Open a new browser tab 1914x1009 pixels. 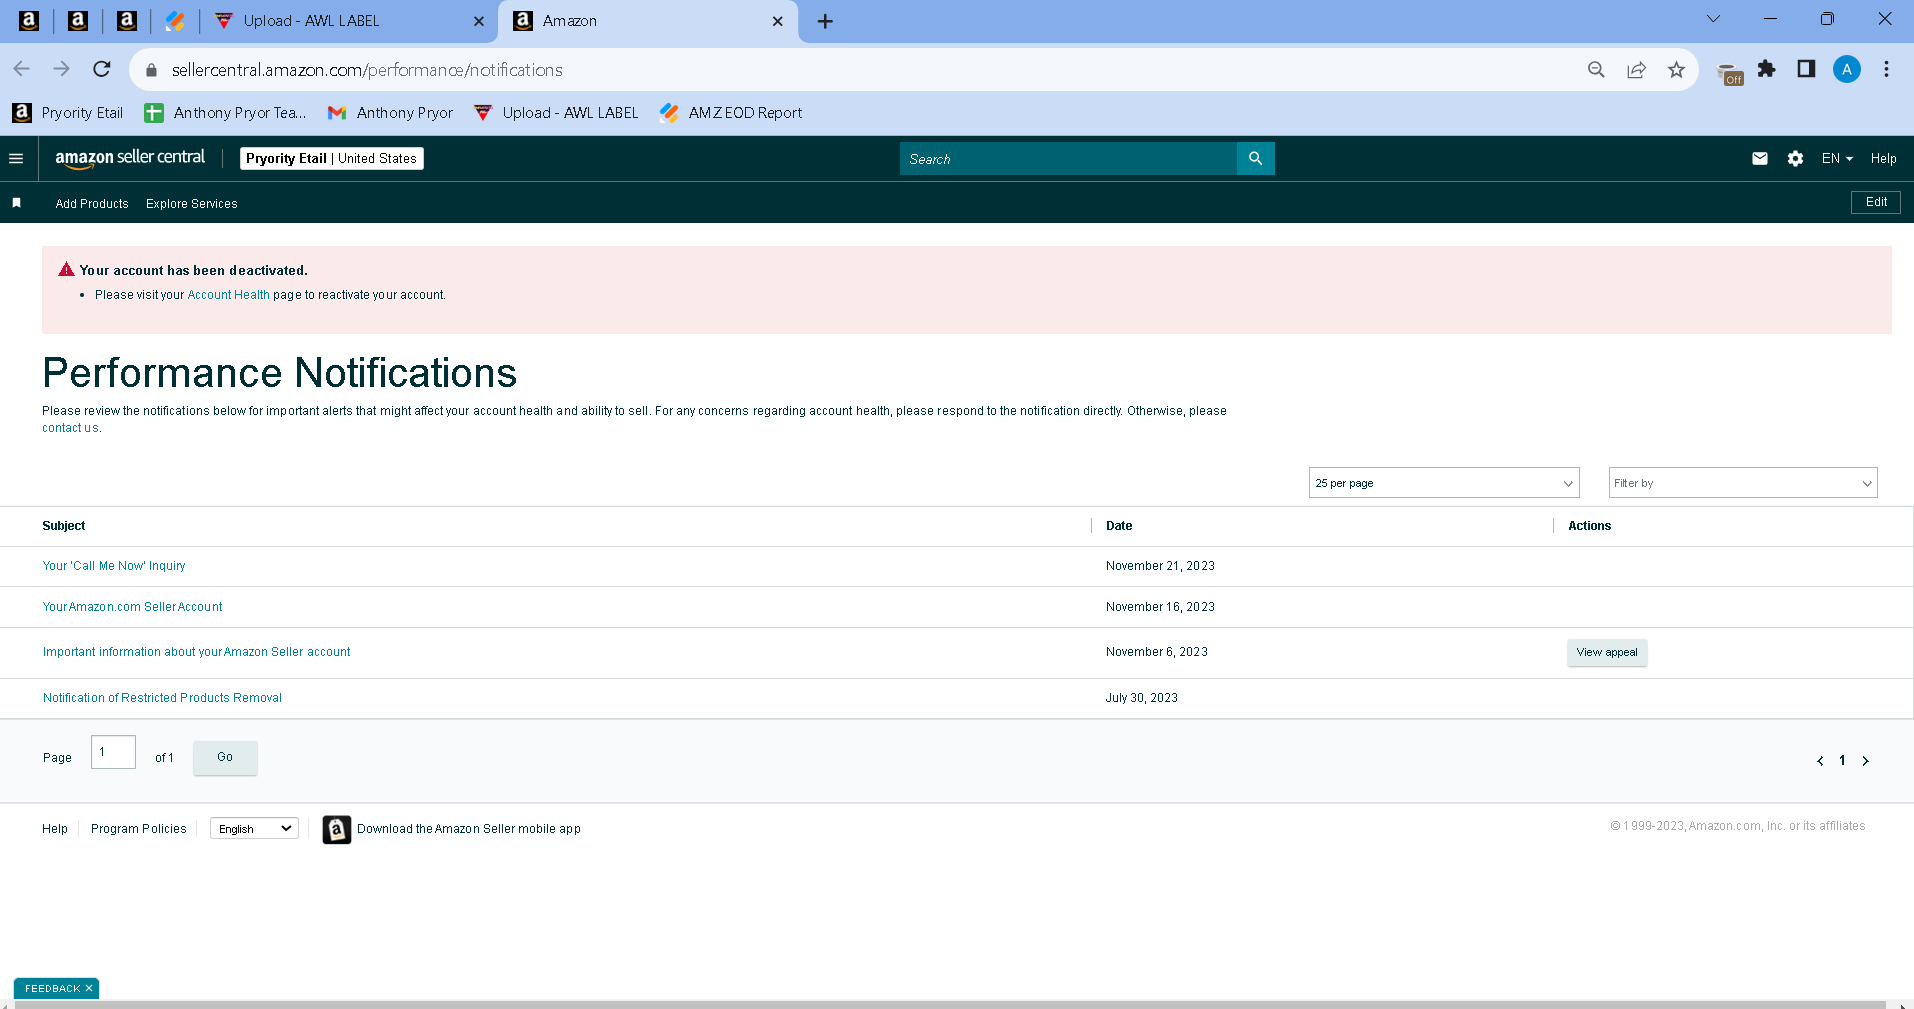(x=825, y=21)
